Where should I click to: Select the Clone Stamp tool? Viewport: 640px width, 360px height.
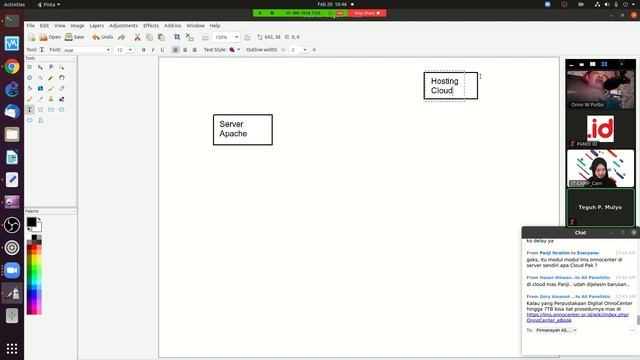tap(51, 99)
